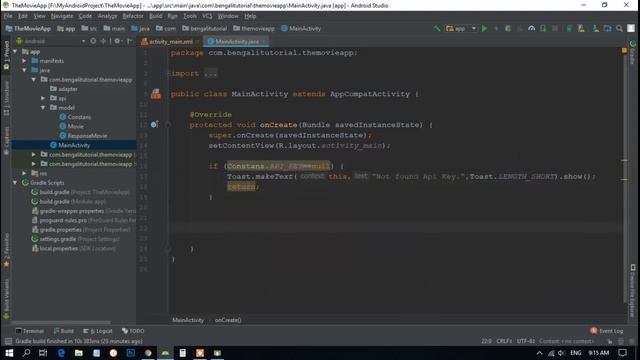640x360 pixels.
Task: Click onCreate() in editor breadcrumb
Action: pos(228,320)
